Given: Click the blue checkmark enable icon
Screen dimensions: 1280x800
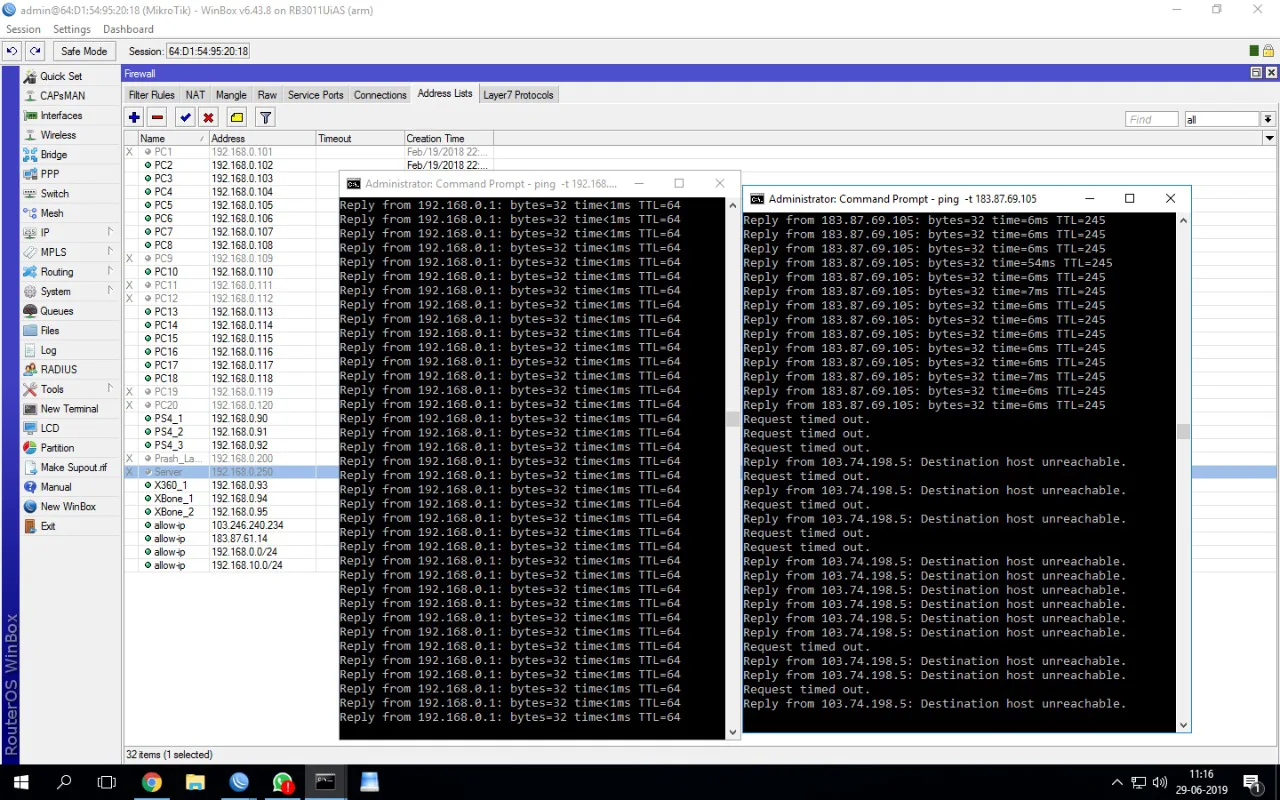Looking at the screenshot, I should click(x=185, y=117).
